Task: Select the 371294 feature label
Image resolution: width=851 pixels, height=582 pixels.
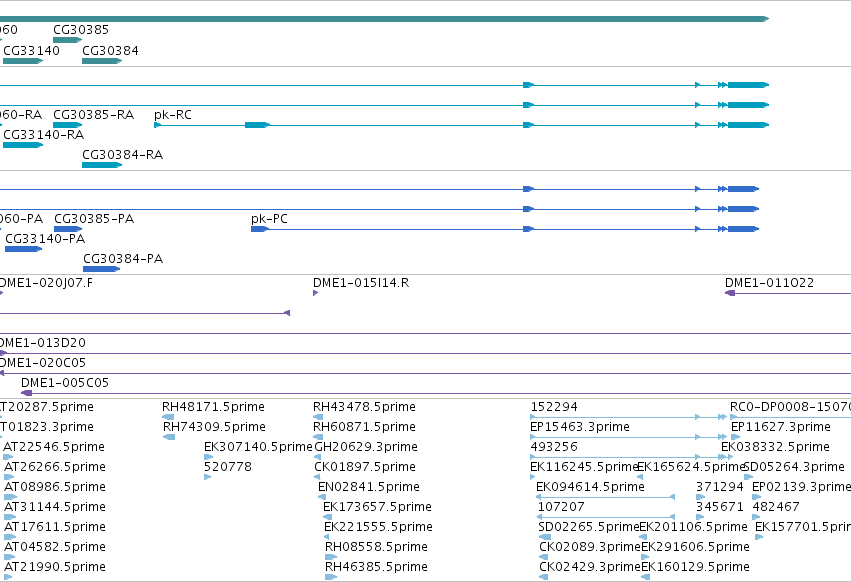Action: pos(720,487)
